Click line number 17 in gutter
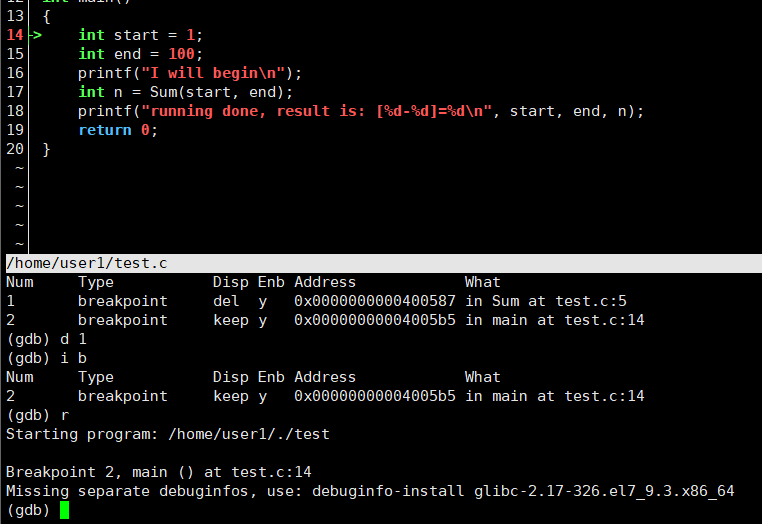The width and height of the screenshot is (762, 524). click(15, 92)
